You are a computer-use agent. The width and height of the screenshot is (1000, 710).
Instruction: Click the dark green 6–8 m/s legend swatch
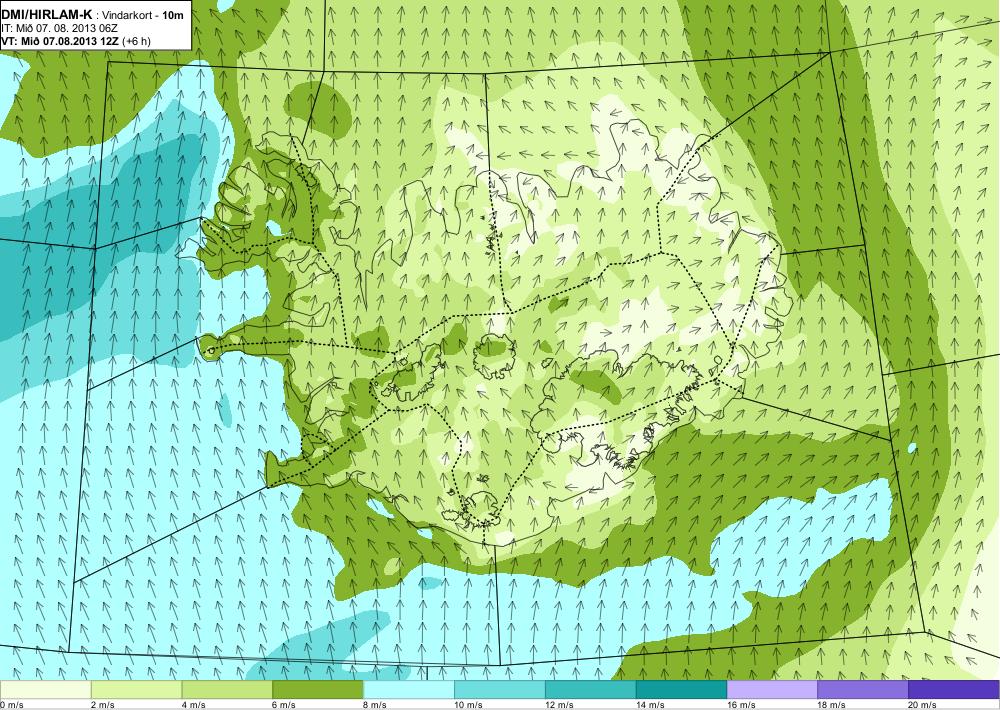coord(318,690)
